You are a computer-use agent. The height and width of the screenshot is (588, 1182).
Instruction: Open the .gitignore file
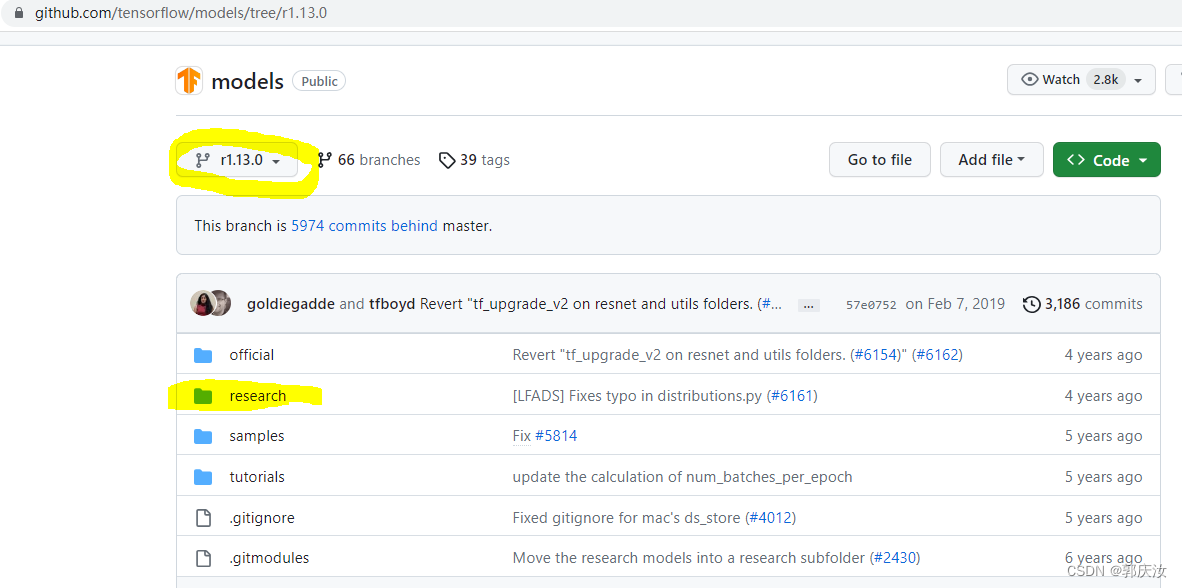click(x=262, y=518)
